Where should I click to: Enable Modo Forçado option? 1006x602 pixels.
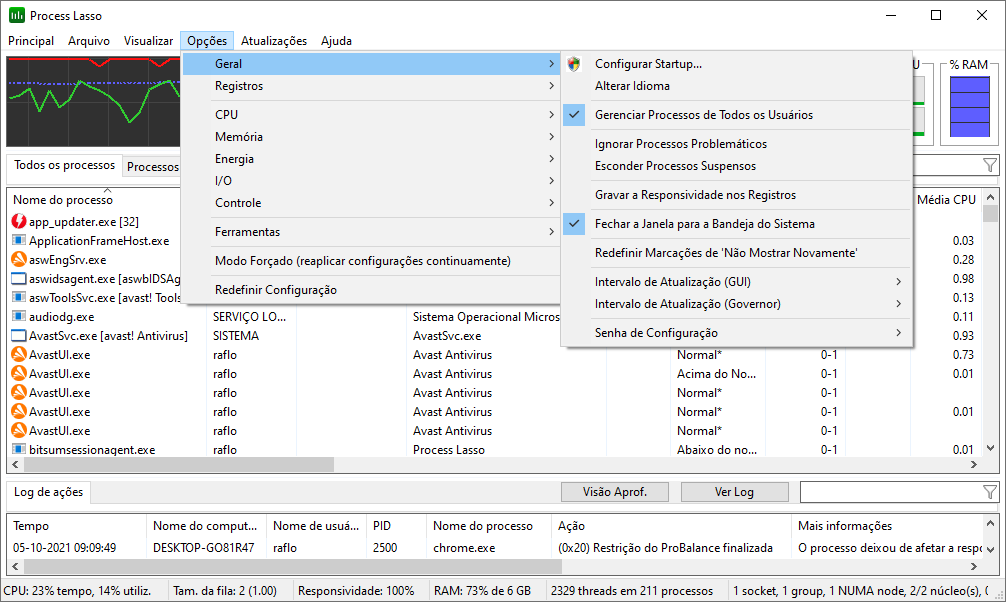point(371,261)
